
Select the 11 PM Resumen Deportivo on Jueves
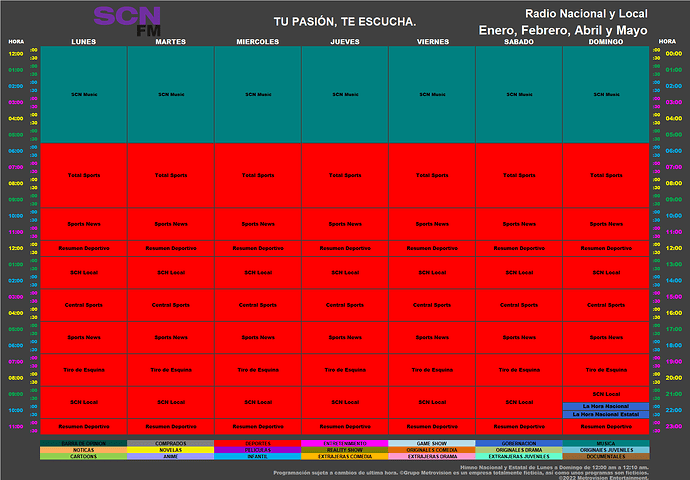point(345,426)
